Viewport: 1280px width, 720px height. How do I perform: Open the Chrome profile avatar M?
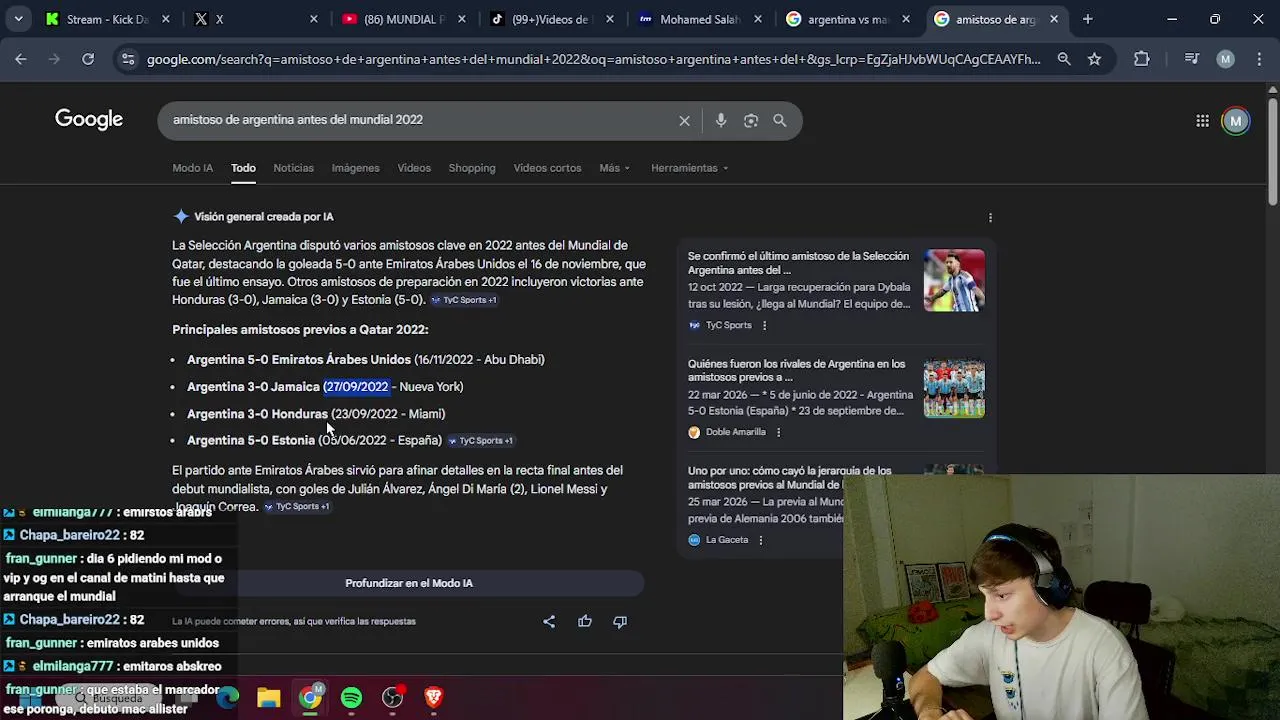click(x=1225, y=59)
